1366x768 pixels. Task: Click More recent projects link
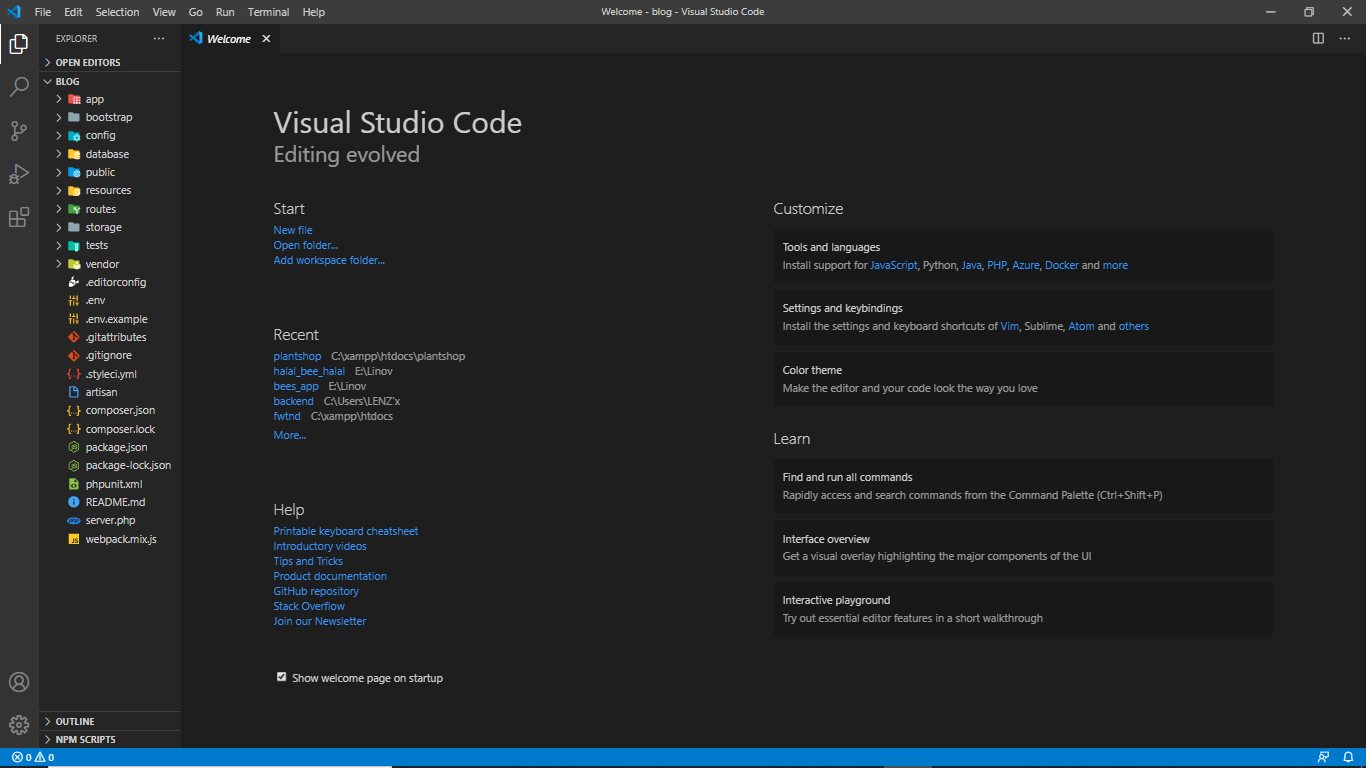(290, 435)
